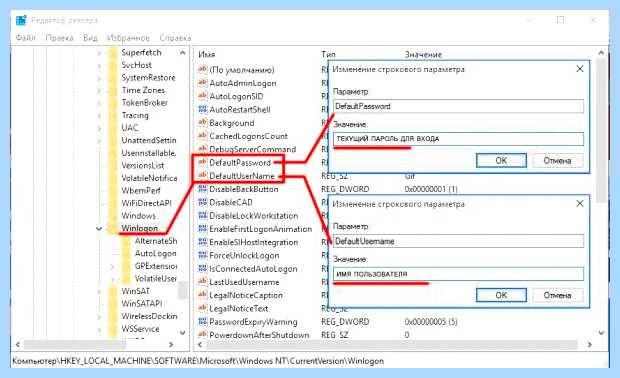Select the TokenBroker key
This screenshot has width=620, height=378.
(x=144, y=103)
